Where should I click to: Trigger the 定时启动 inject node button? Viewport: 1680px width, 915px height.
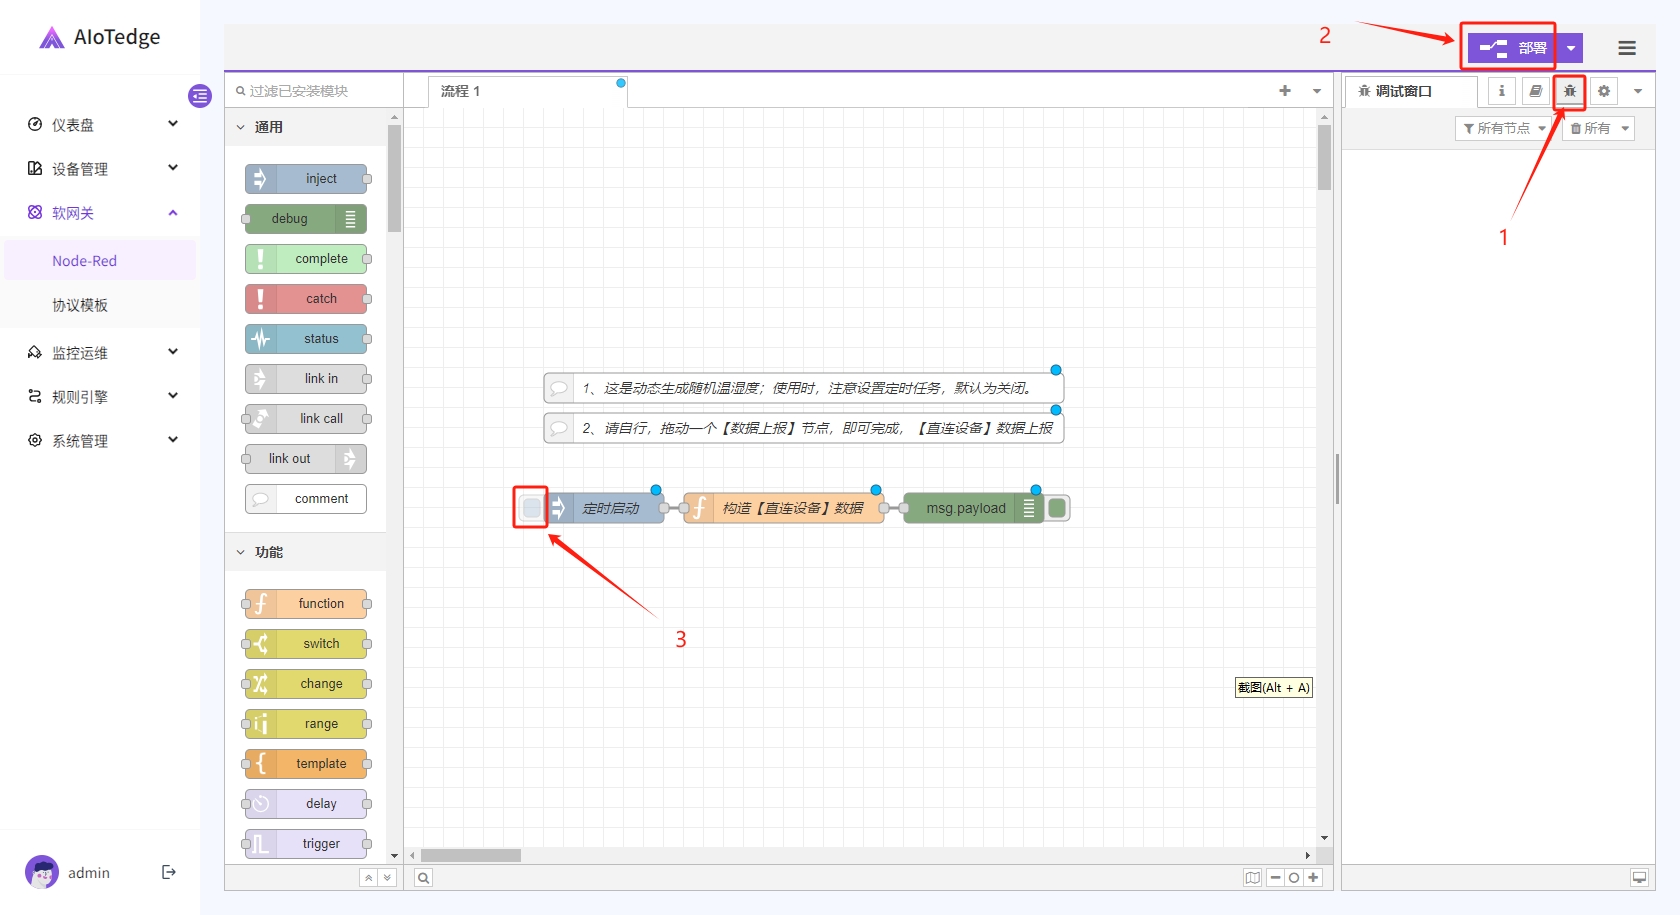click(x=531, y=508)
